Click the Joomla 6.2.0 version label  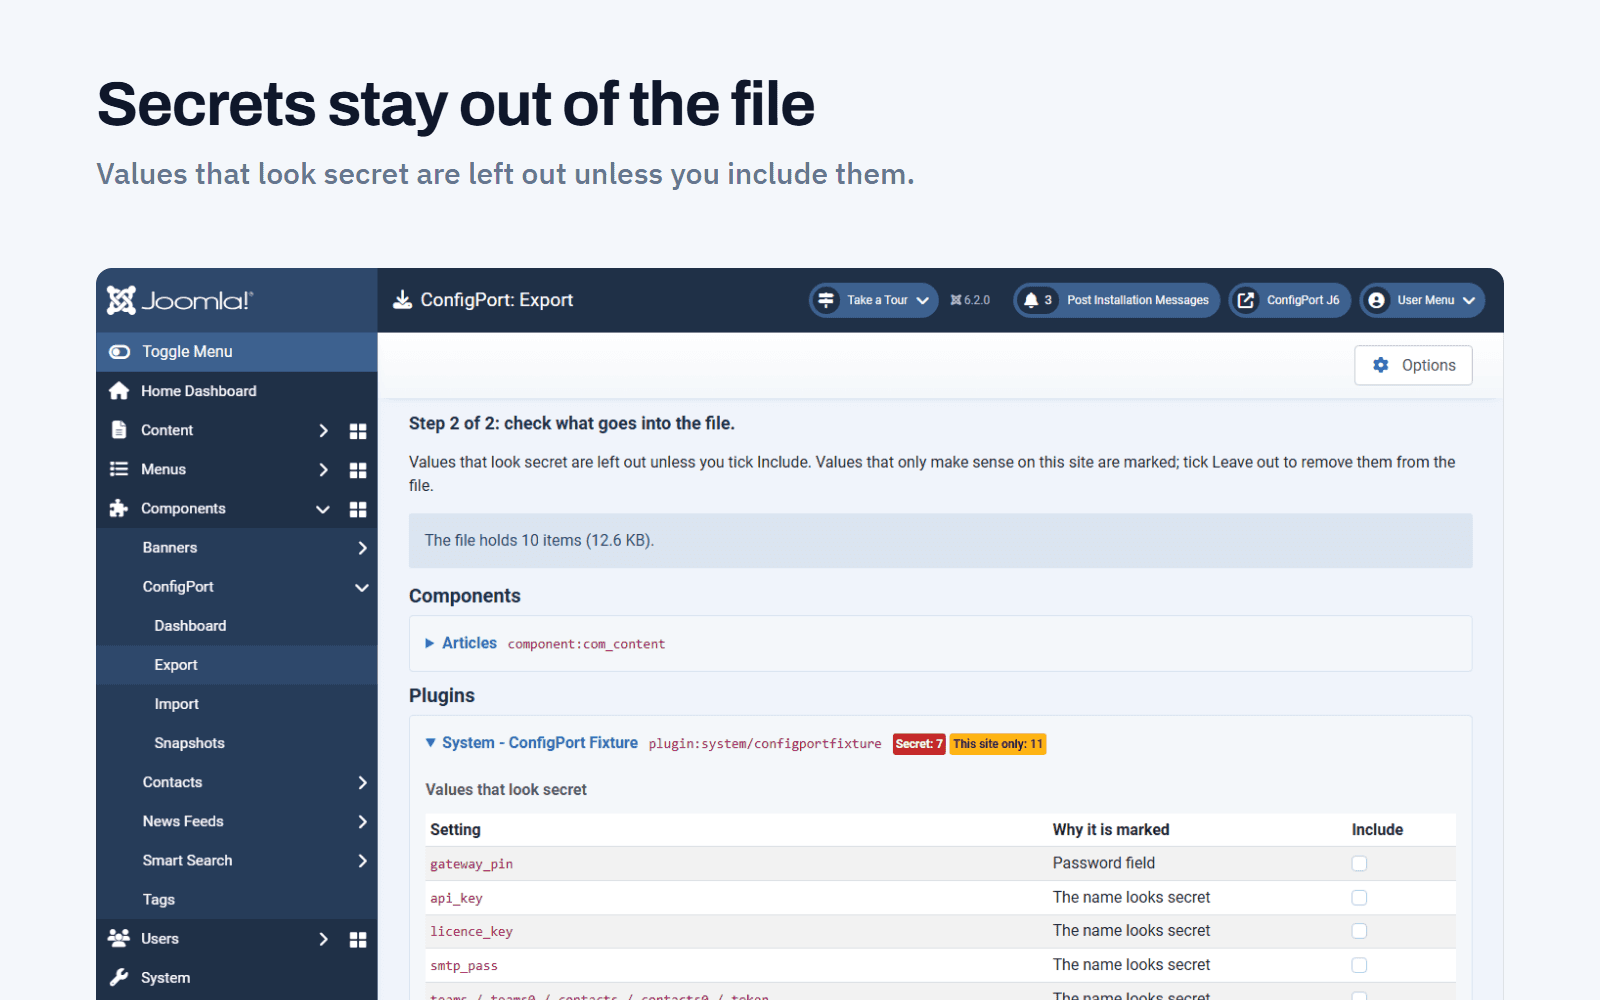[x=969, y=300]
